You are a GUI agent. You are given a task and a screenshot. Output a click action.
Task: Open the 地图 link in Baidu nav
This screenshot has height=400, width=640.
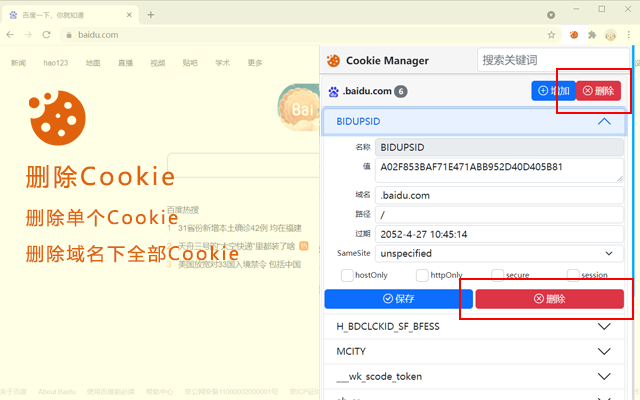point(93,63)
